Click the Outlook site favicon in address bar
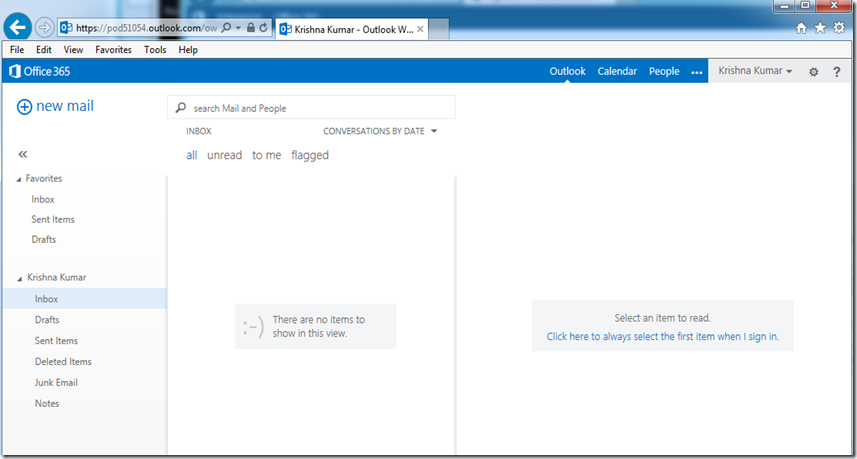Image resolution: width=857 pixels, height=459 pixels. [67, 27]
